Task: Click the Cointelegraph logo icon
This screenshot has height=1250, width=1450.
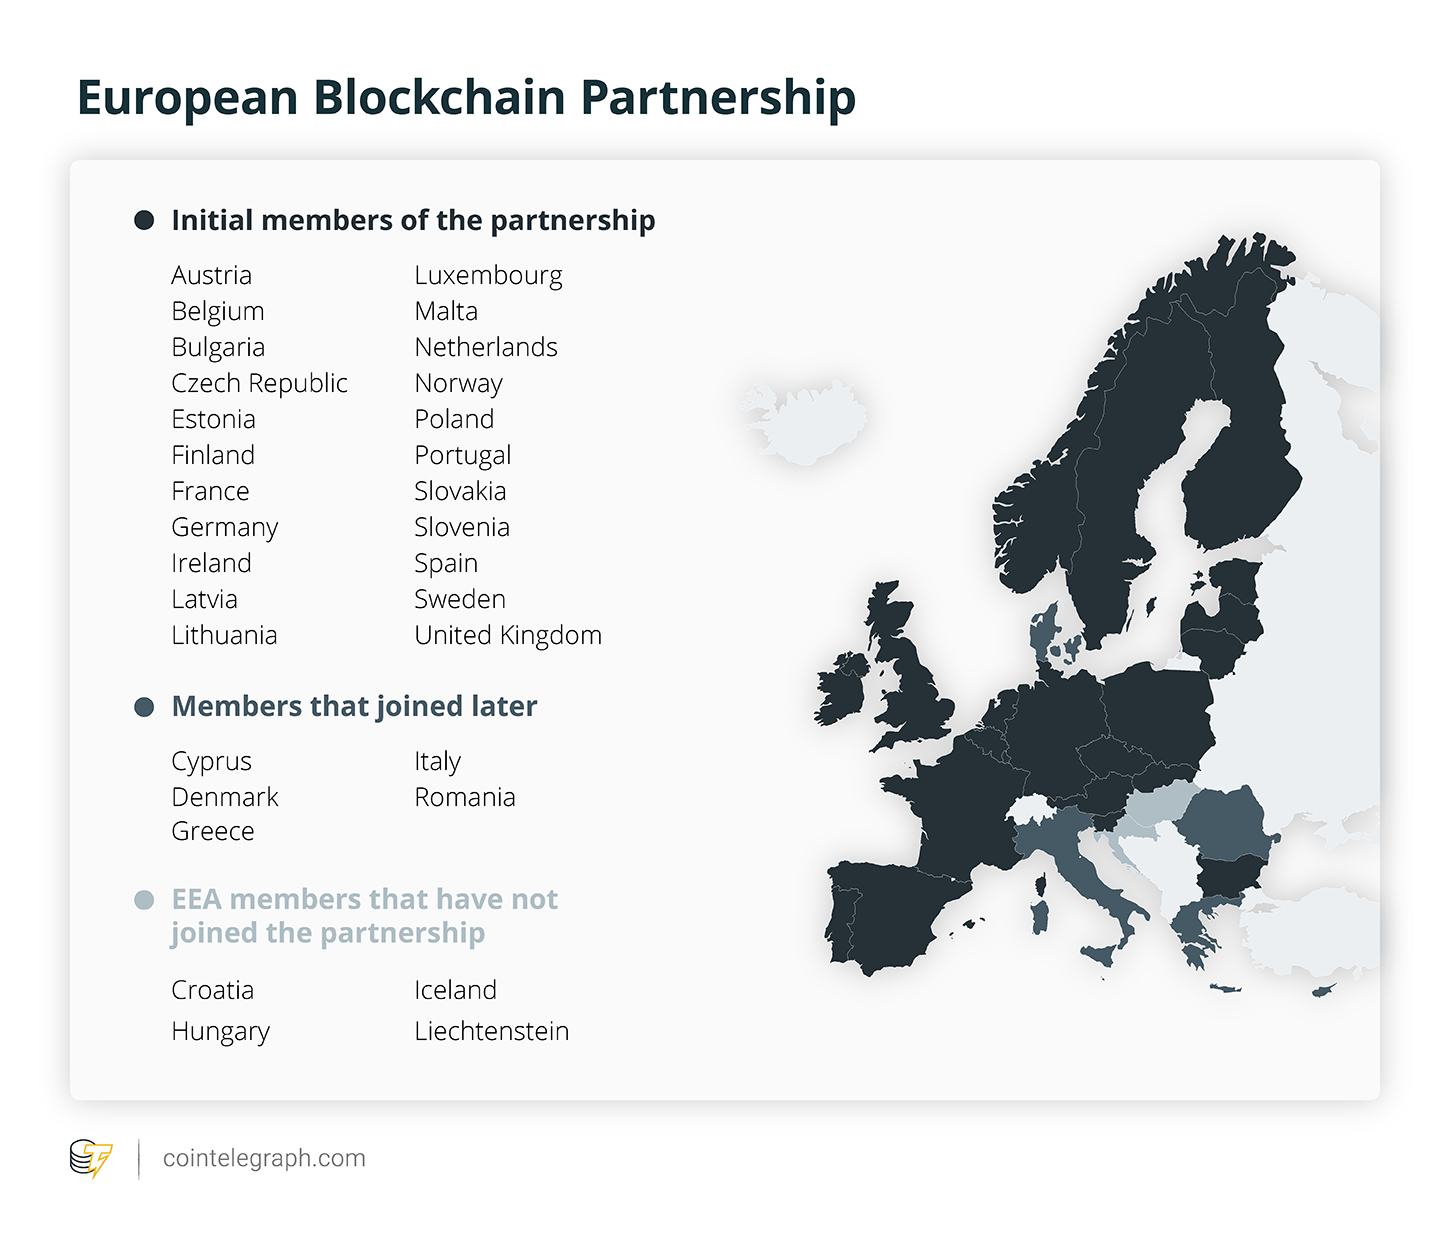Action: point(91,1158)
